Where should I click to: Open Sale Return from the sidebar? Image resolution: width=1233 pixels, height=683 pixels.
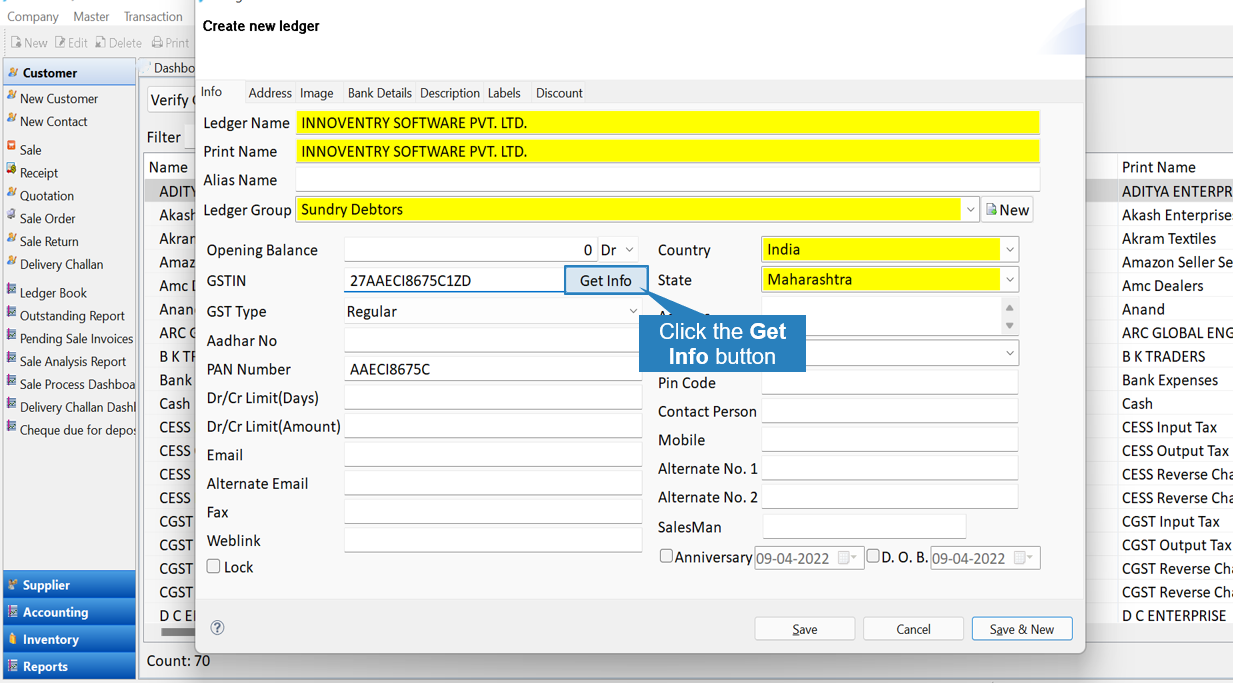point(49,241)
